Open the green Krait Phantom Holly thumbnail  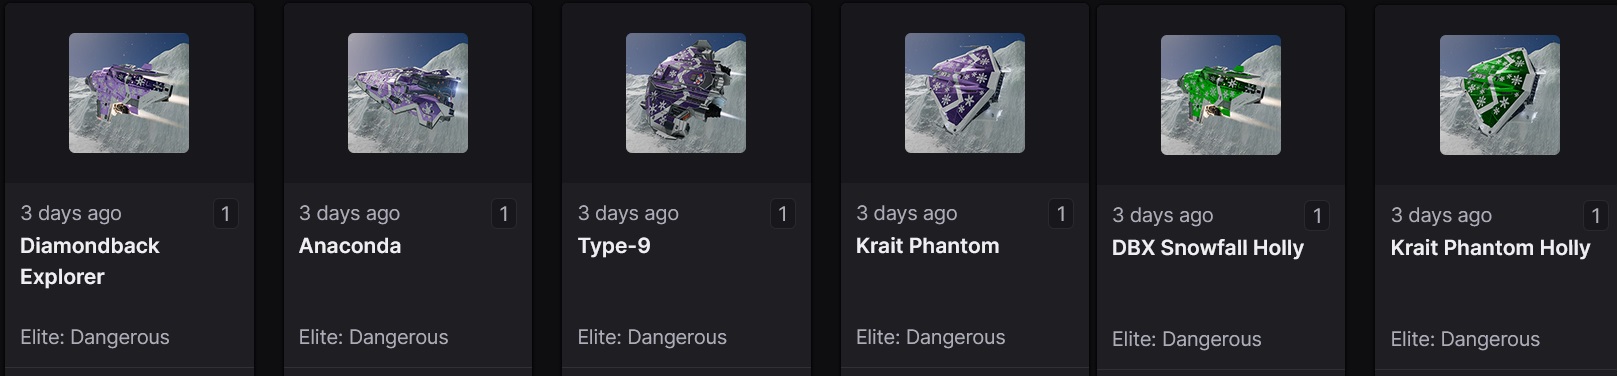coord(1500,95)
